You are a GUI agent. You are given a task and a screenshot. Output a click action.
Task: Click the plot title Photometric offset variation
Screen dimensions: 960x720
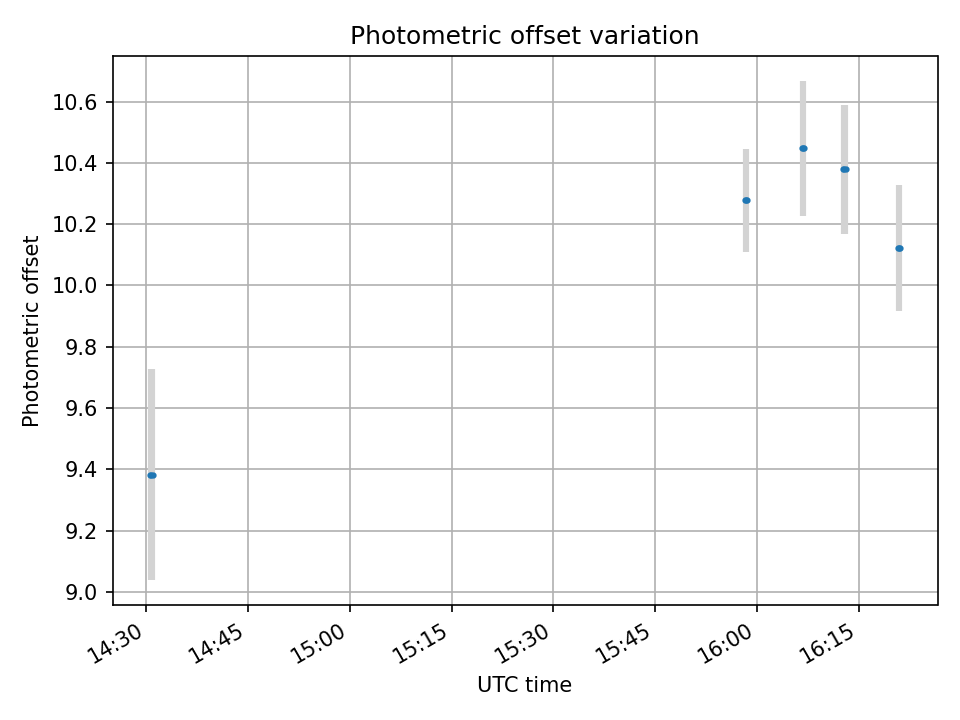(x=525, y=36)
